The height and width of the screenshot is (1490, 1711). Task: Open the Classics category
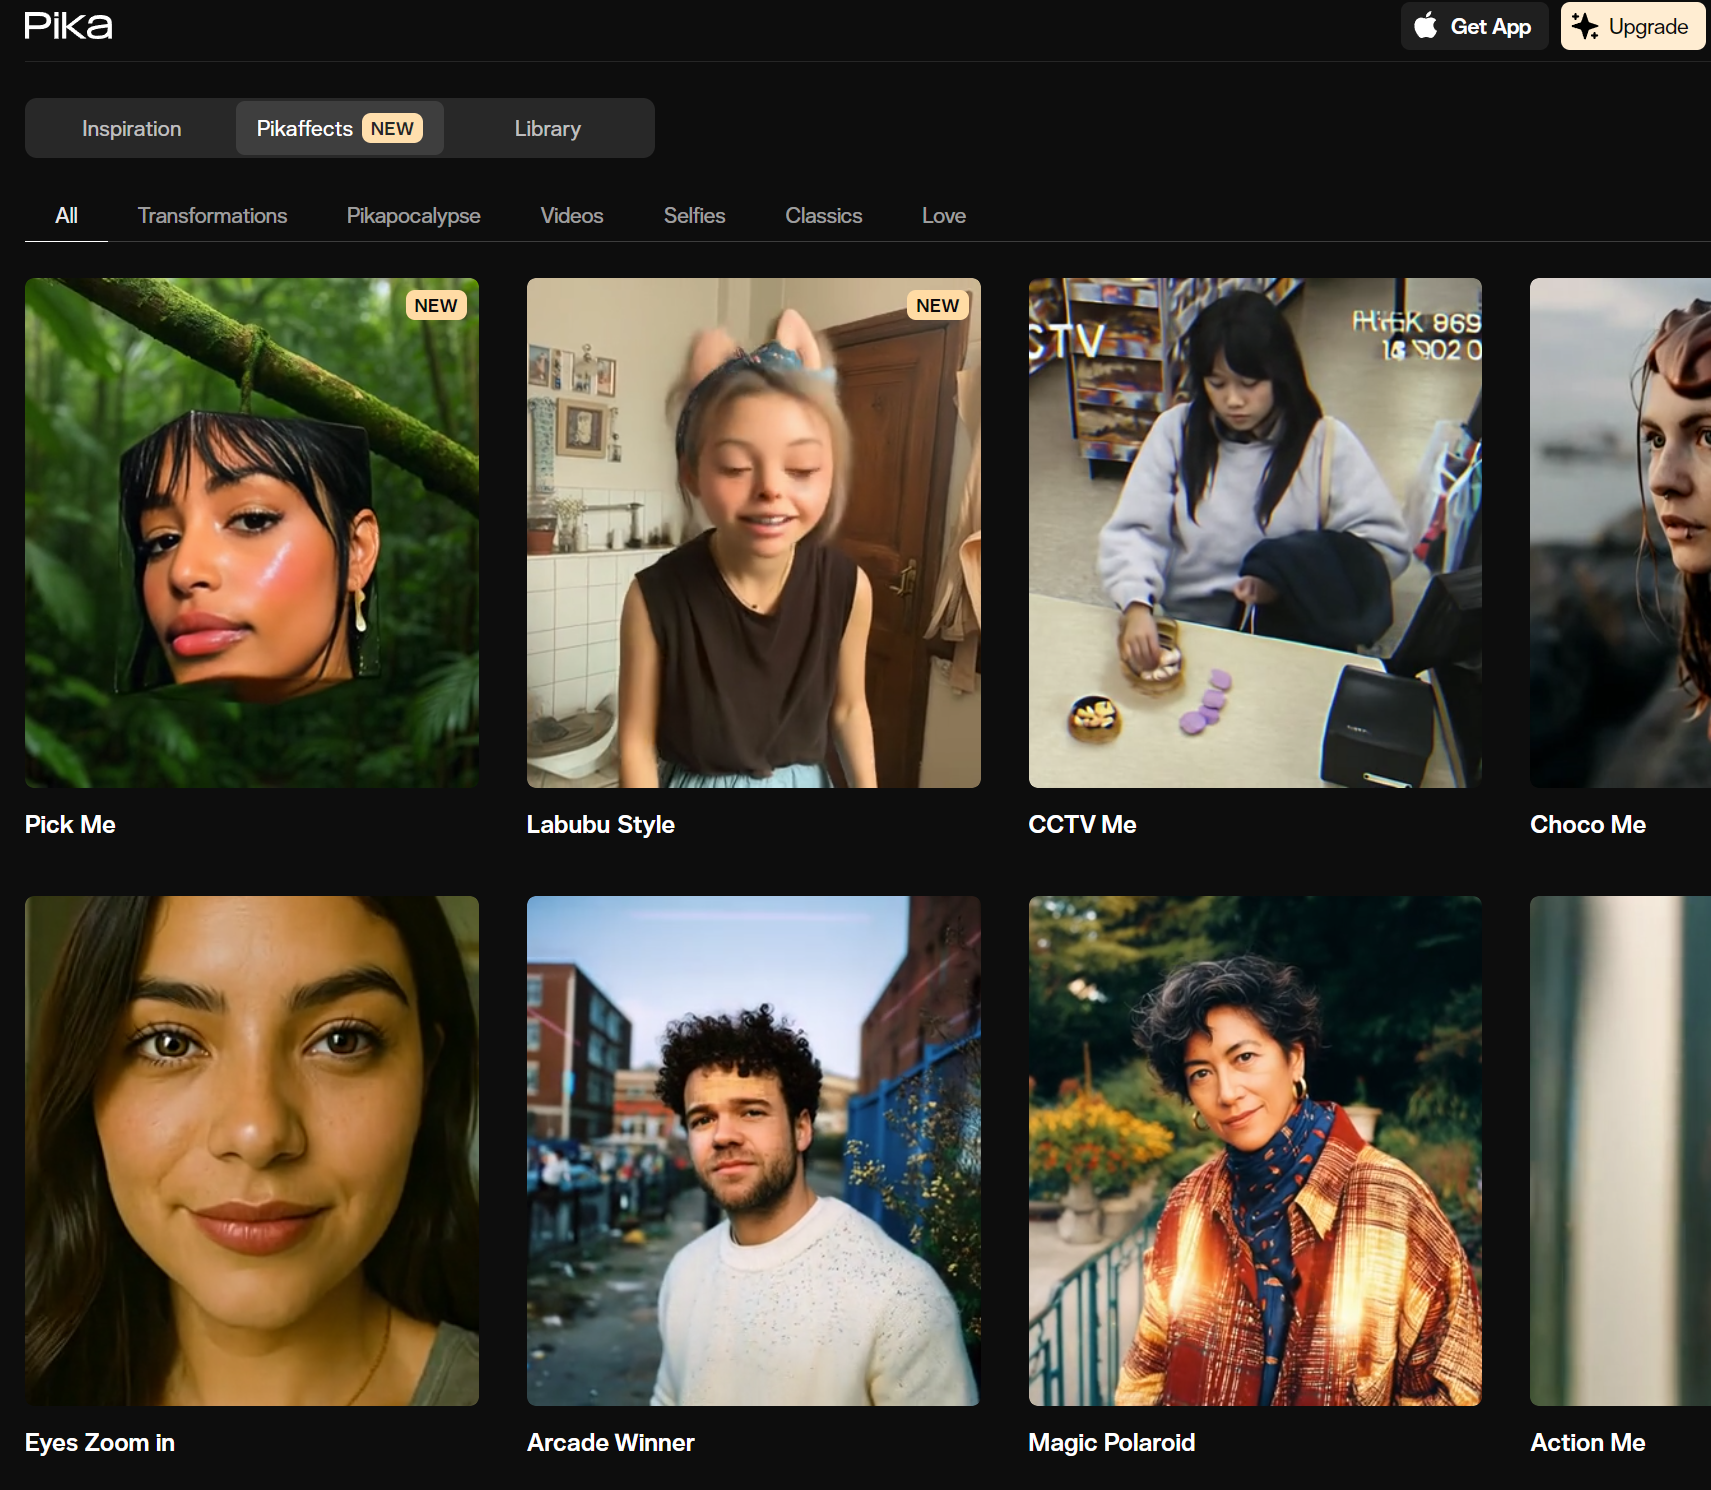coord(823,215)
